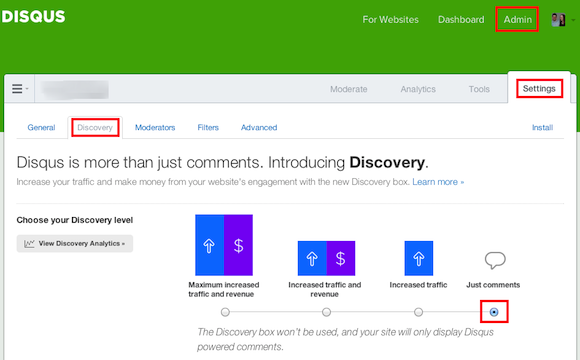Open For Websites in top navigation
This screenshot has width=580, height=360.
390,20
